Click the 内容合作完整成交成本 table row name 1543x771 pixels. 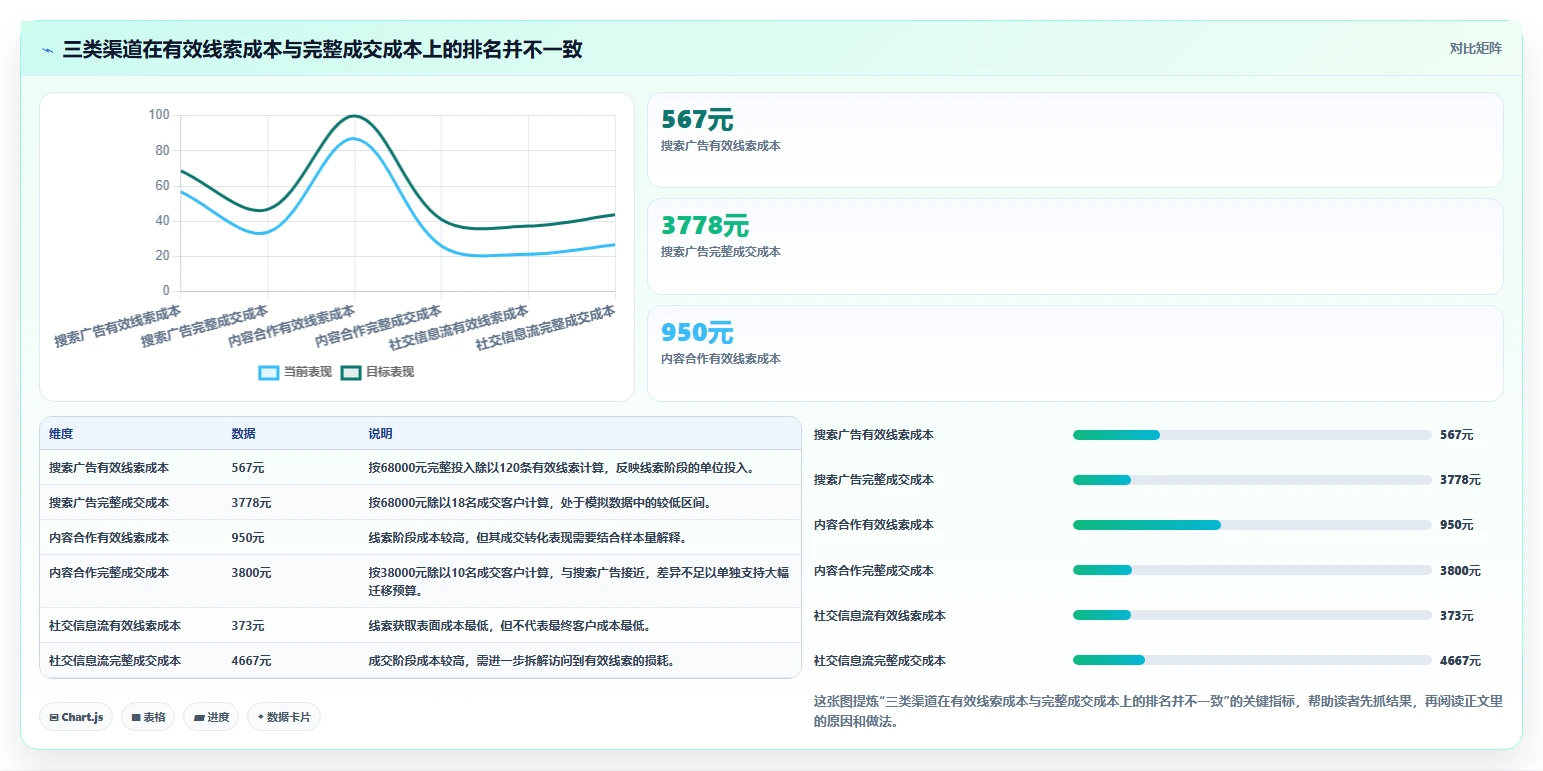tap(109, 573)
